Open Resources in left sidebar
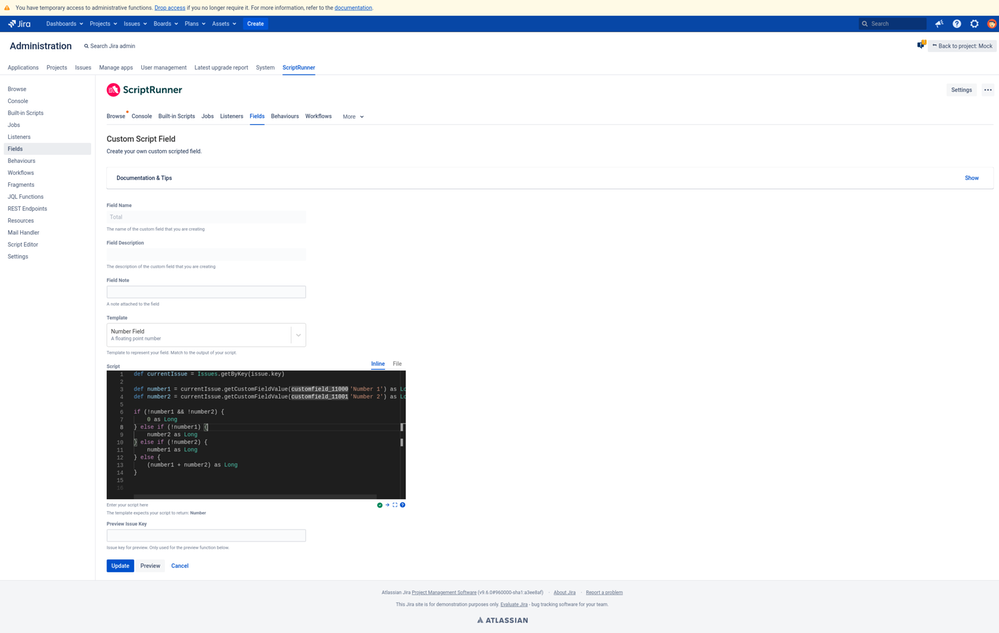This screenshot has width=999, height=633. click(x=20, y=221)
